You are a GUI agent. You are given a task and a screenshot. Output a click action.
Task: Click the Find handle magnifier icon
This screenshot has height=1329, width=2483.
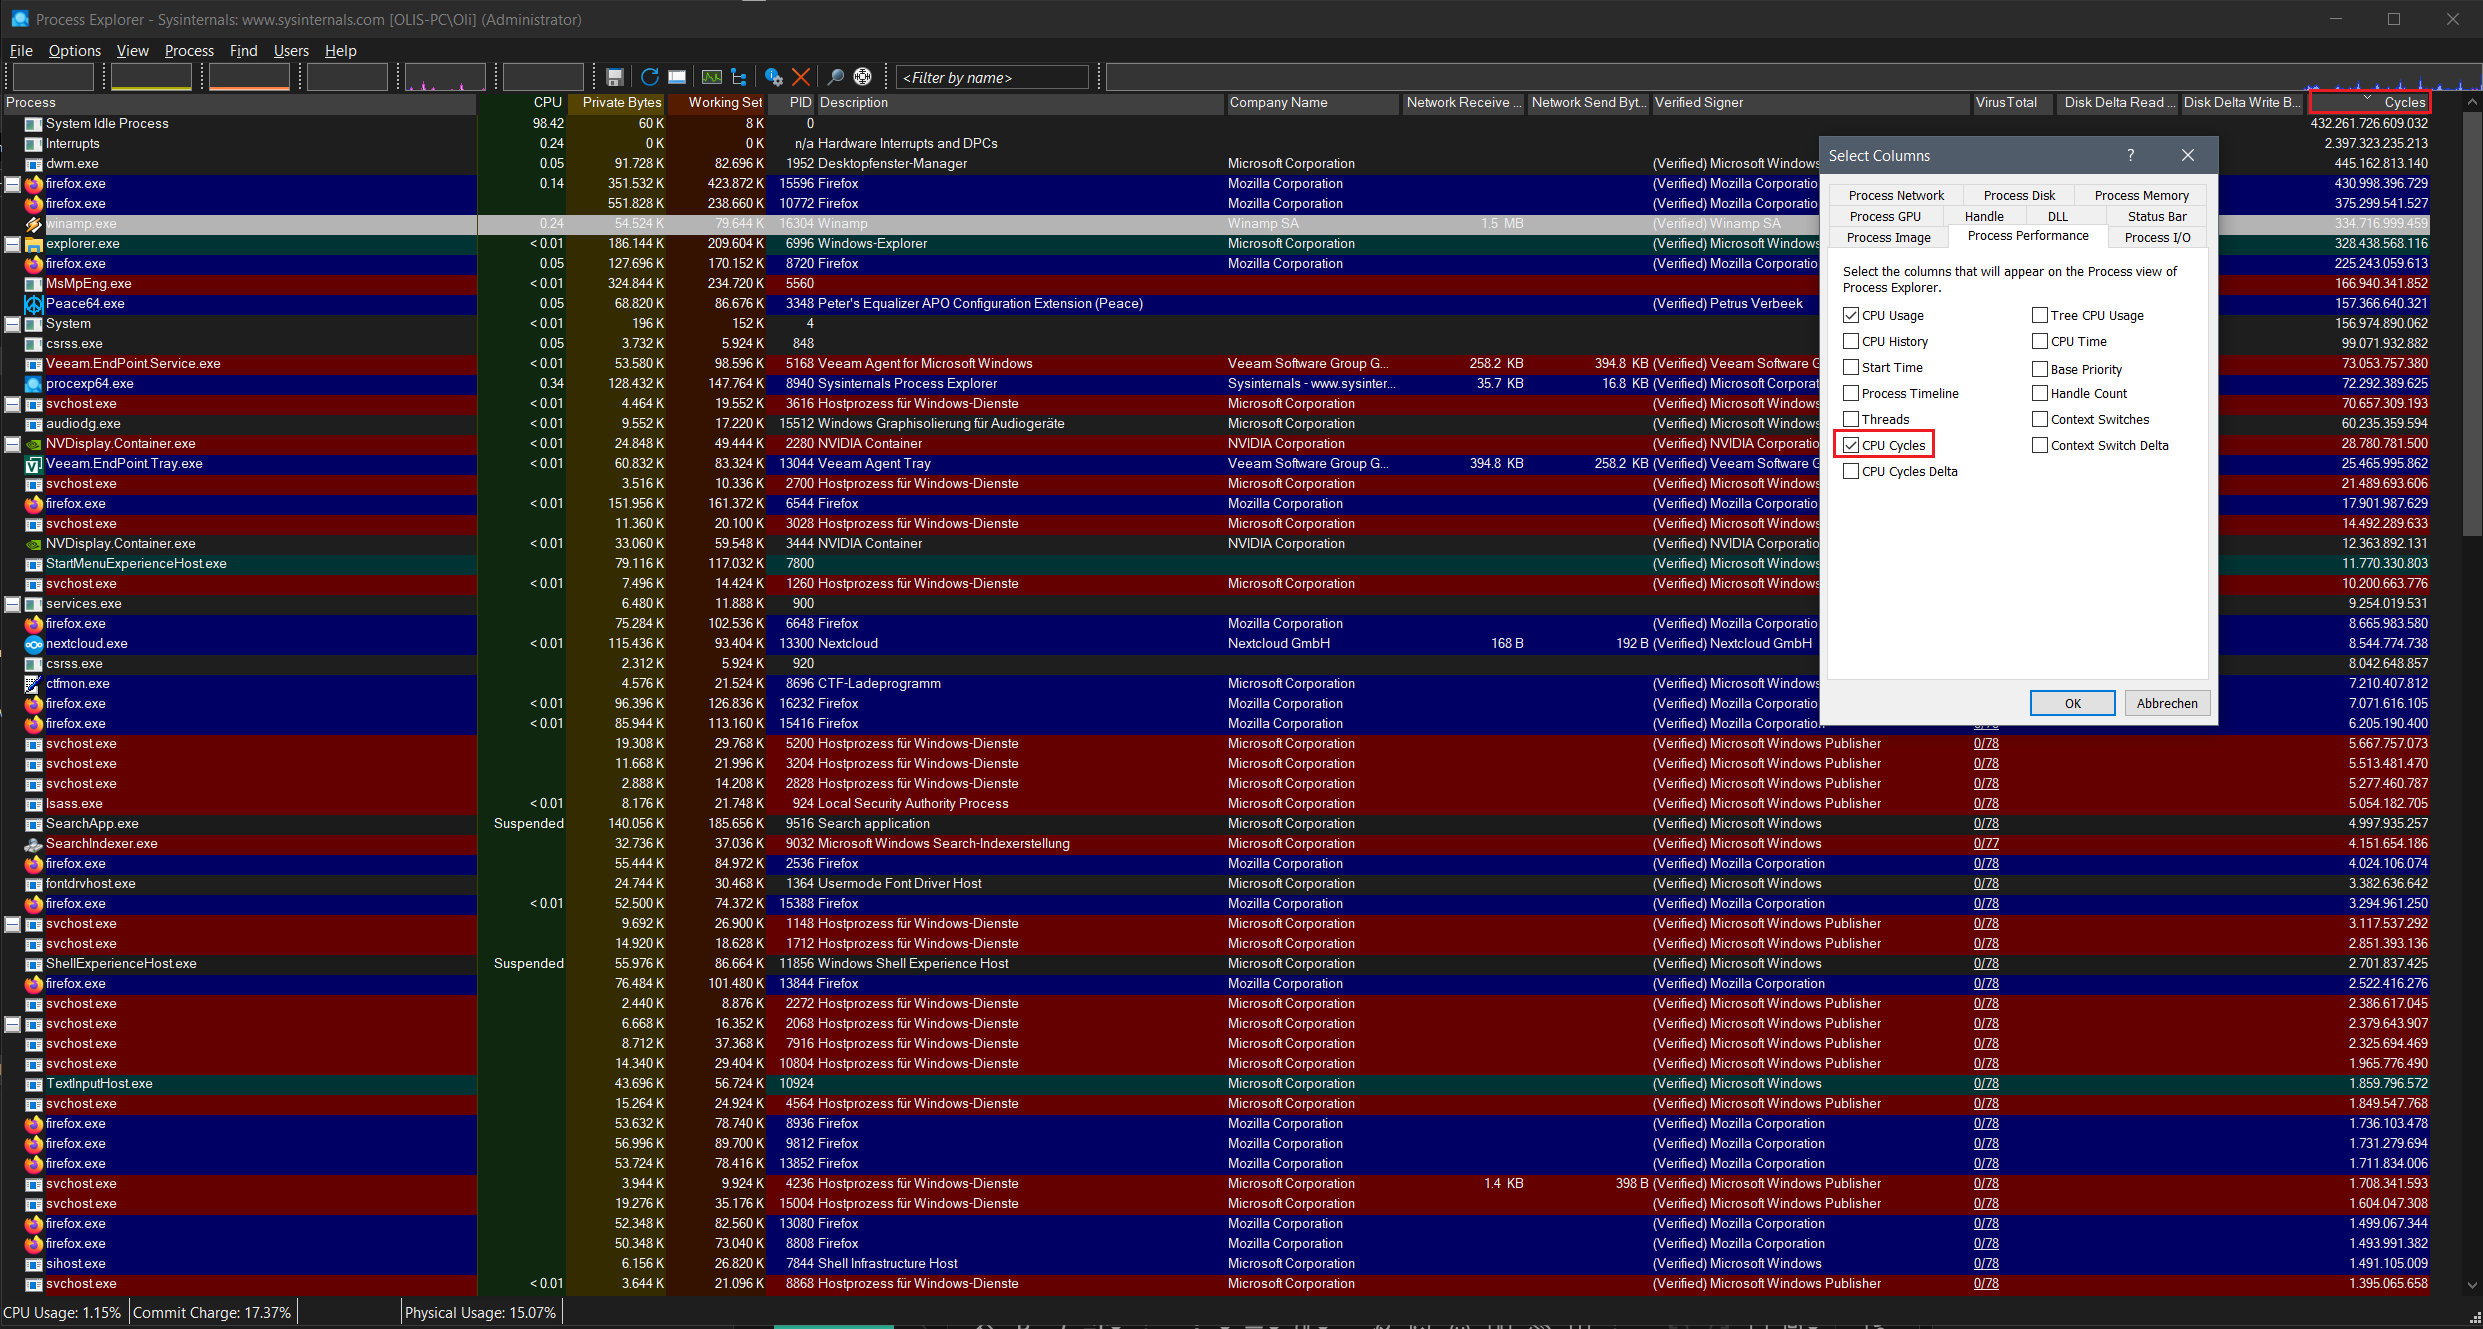tap(836, 77)
